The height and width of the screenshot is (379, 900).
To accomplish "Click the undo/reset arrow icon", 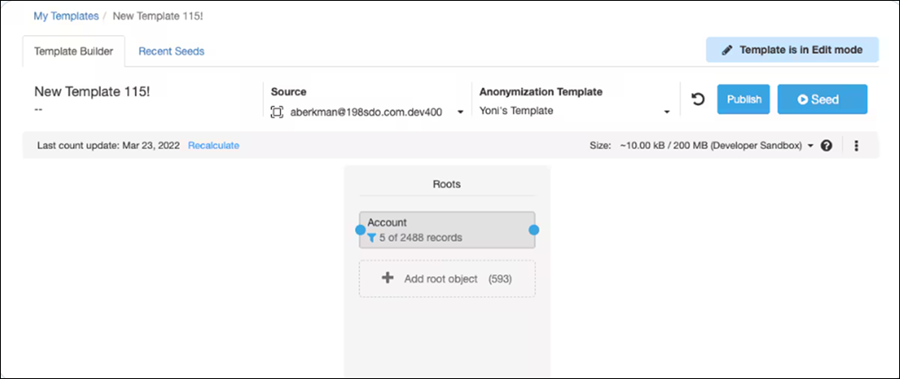I will pos(697,99).
